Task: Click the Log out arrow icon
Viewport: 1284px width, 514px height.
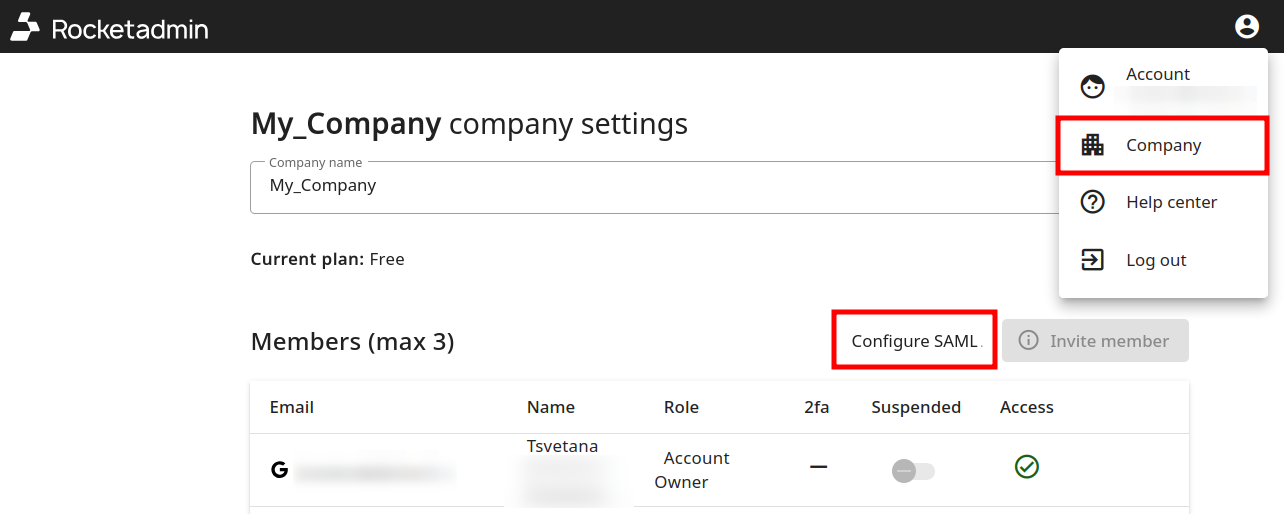Action: [x=1093, y=260]
